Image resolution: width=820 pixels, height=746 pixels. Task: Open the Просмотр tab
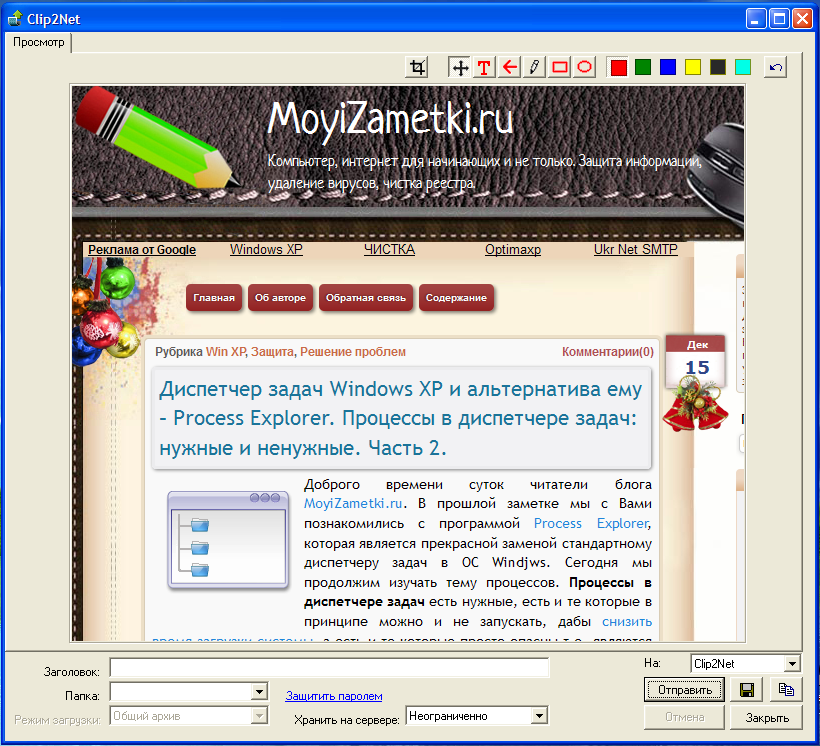coord(38,42)
